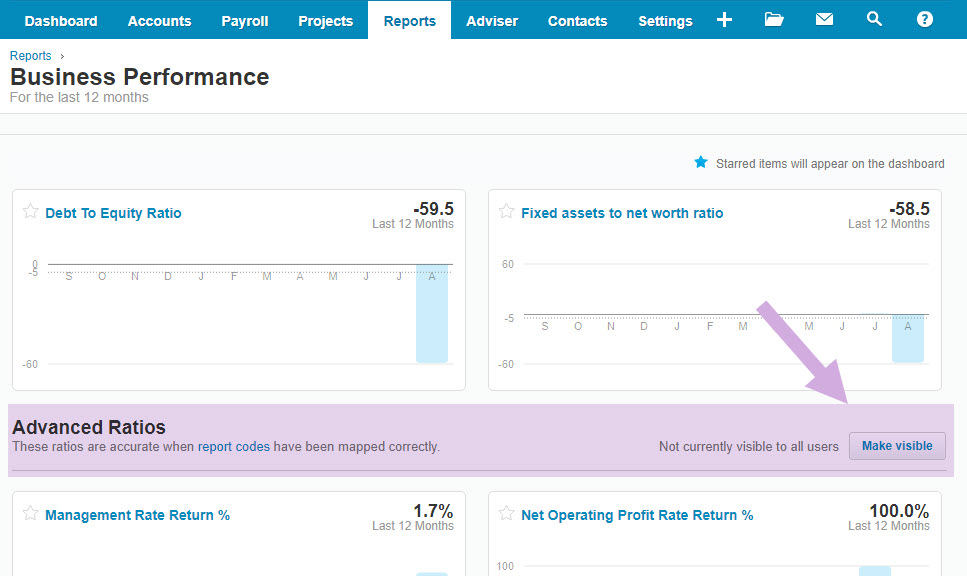Star the Debt To Equity Ratio chart
The width and height of the screenshot is (967, 576).
(30, 212)
